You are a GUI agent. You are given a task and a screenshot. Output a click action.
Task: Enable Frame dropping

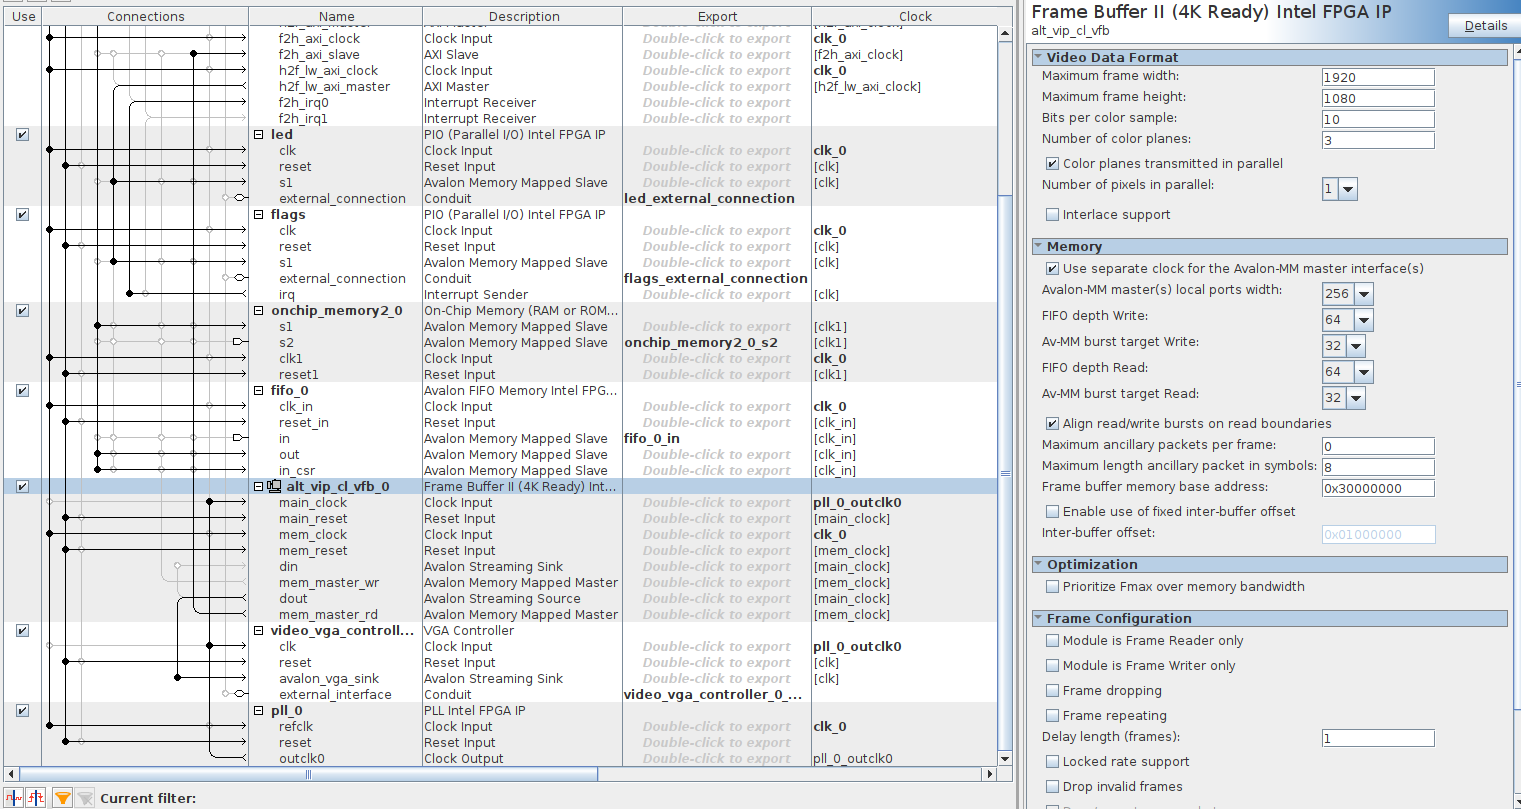tap(1052, 690)
